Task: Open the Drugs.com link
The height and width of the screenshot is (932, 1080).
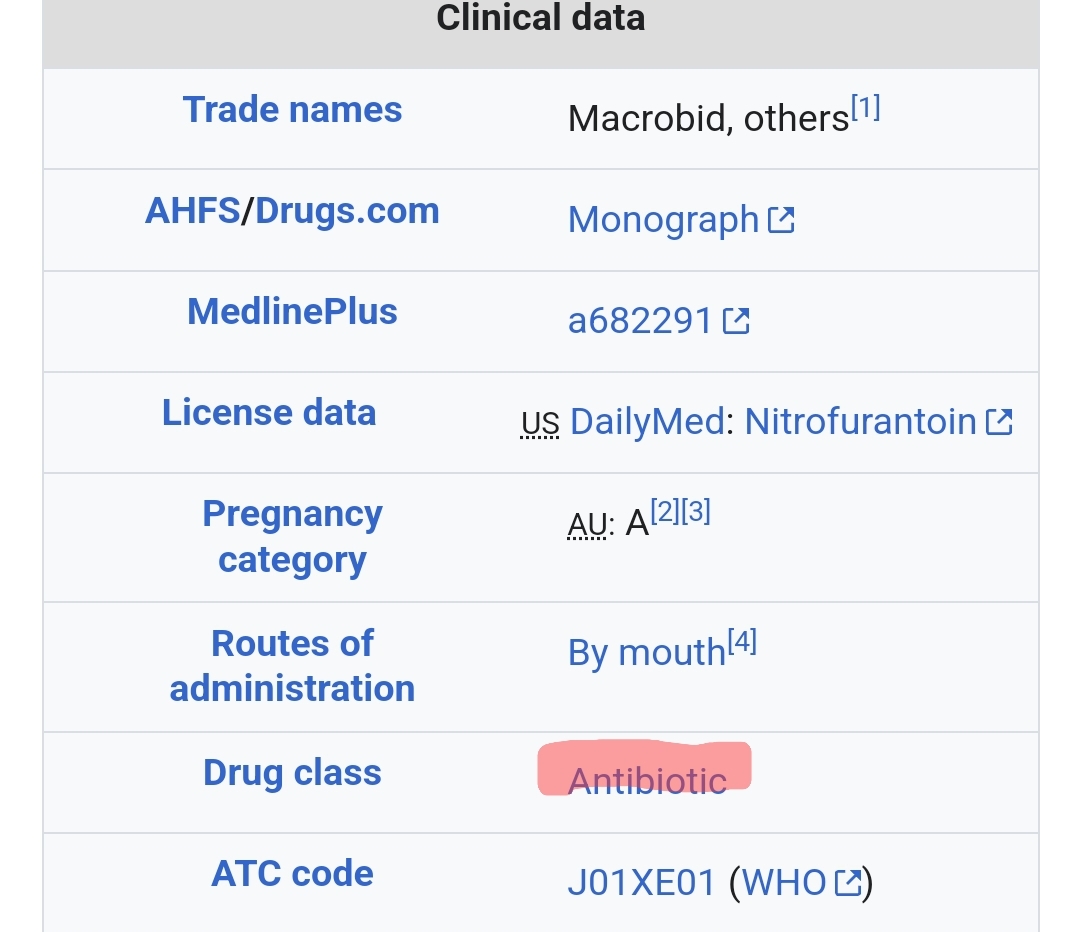Action: click(347, 211)
